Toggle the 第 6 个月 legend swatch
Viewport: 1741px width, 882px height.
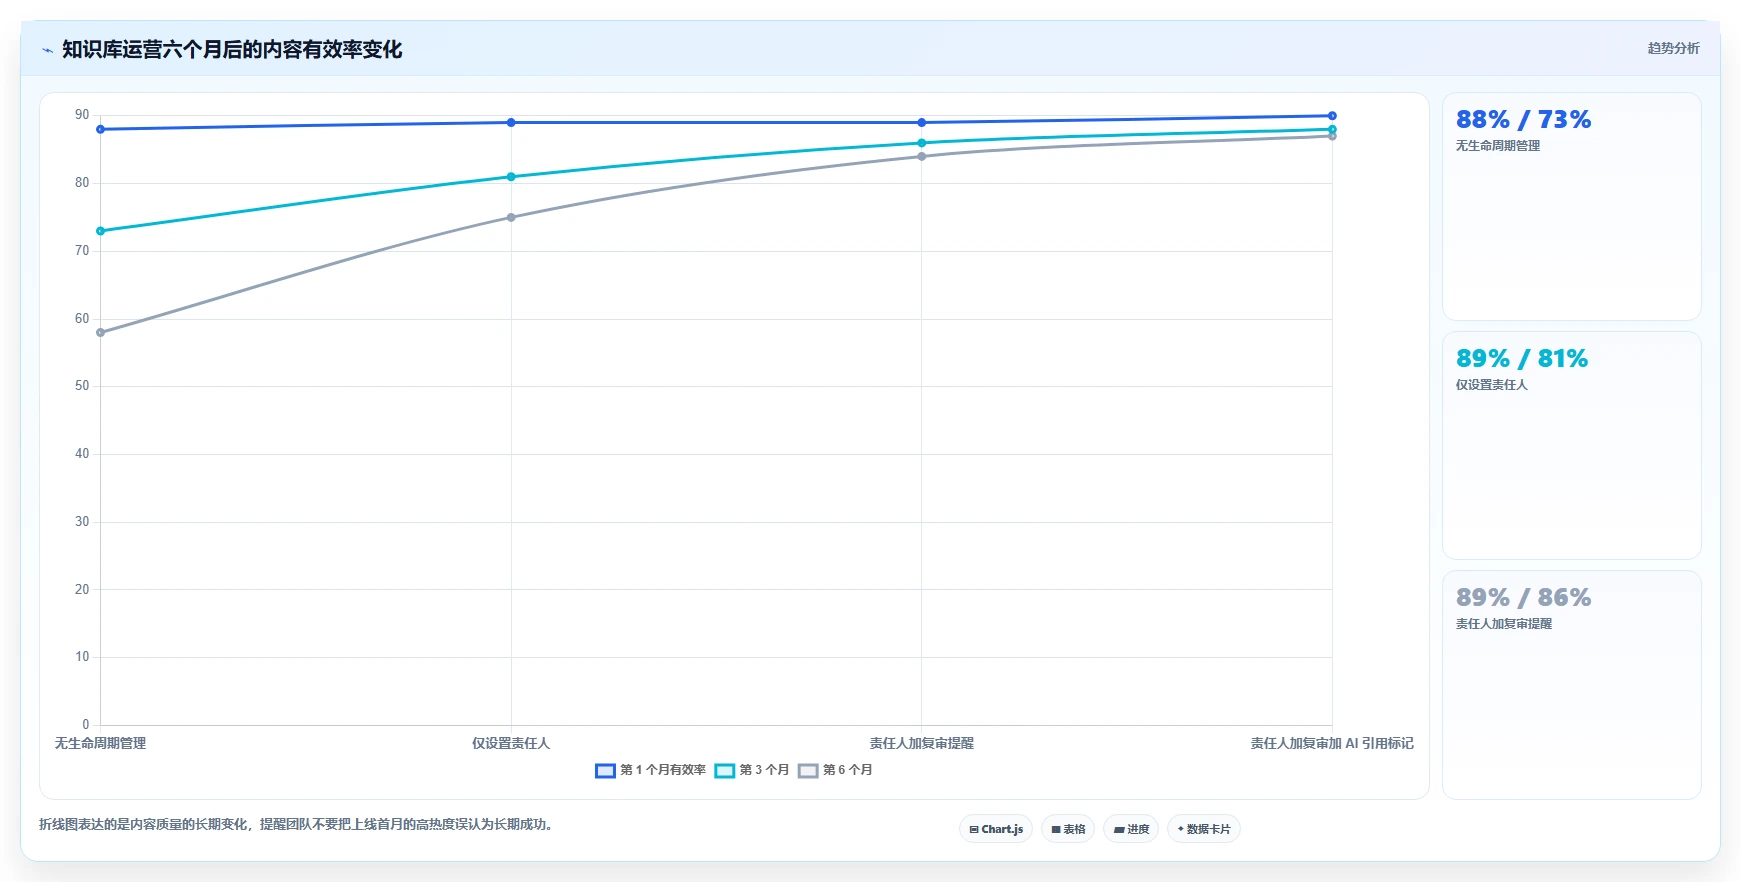(x=808, y=770)
